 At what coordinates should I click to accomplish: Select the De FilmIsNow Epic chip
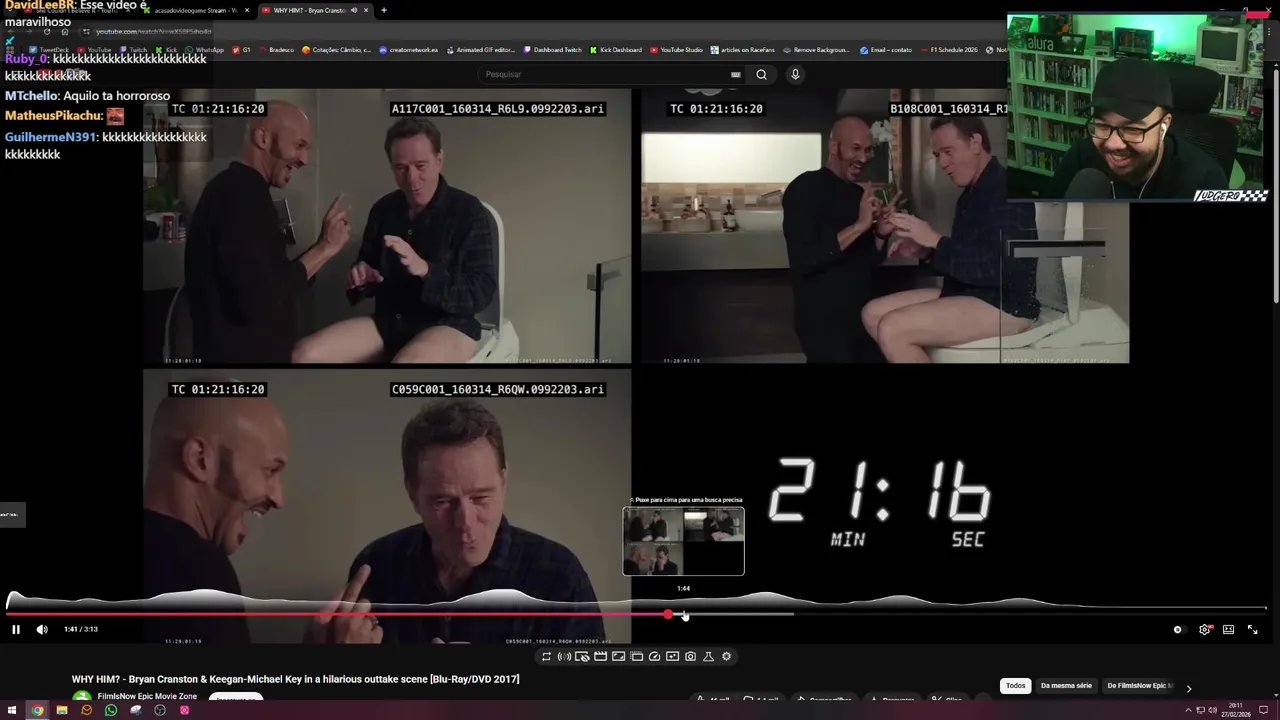point(1138,686)
